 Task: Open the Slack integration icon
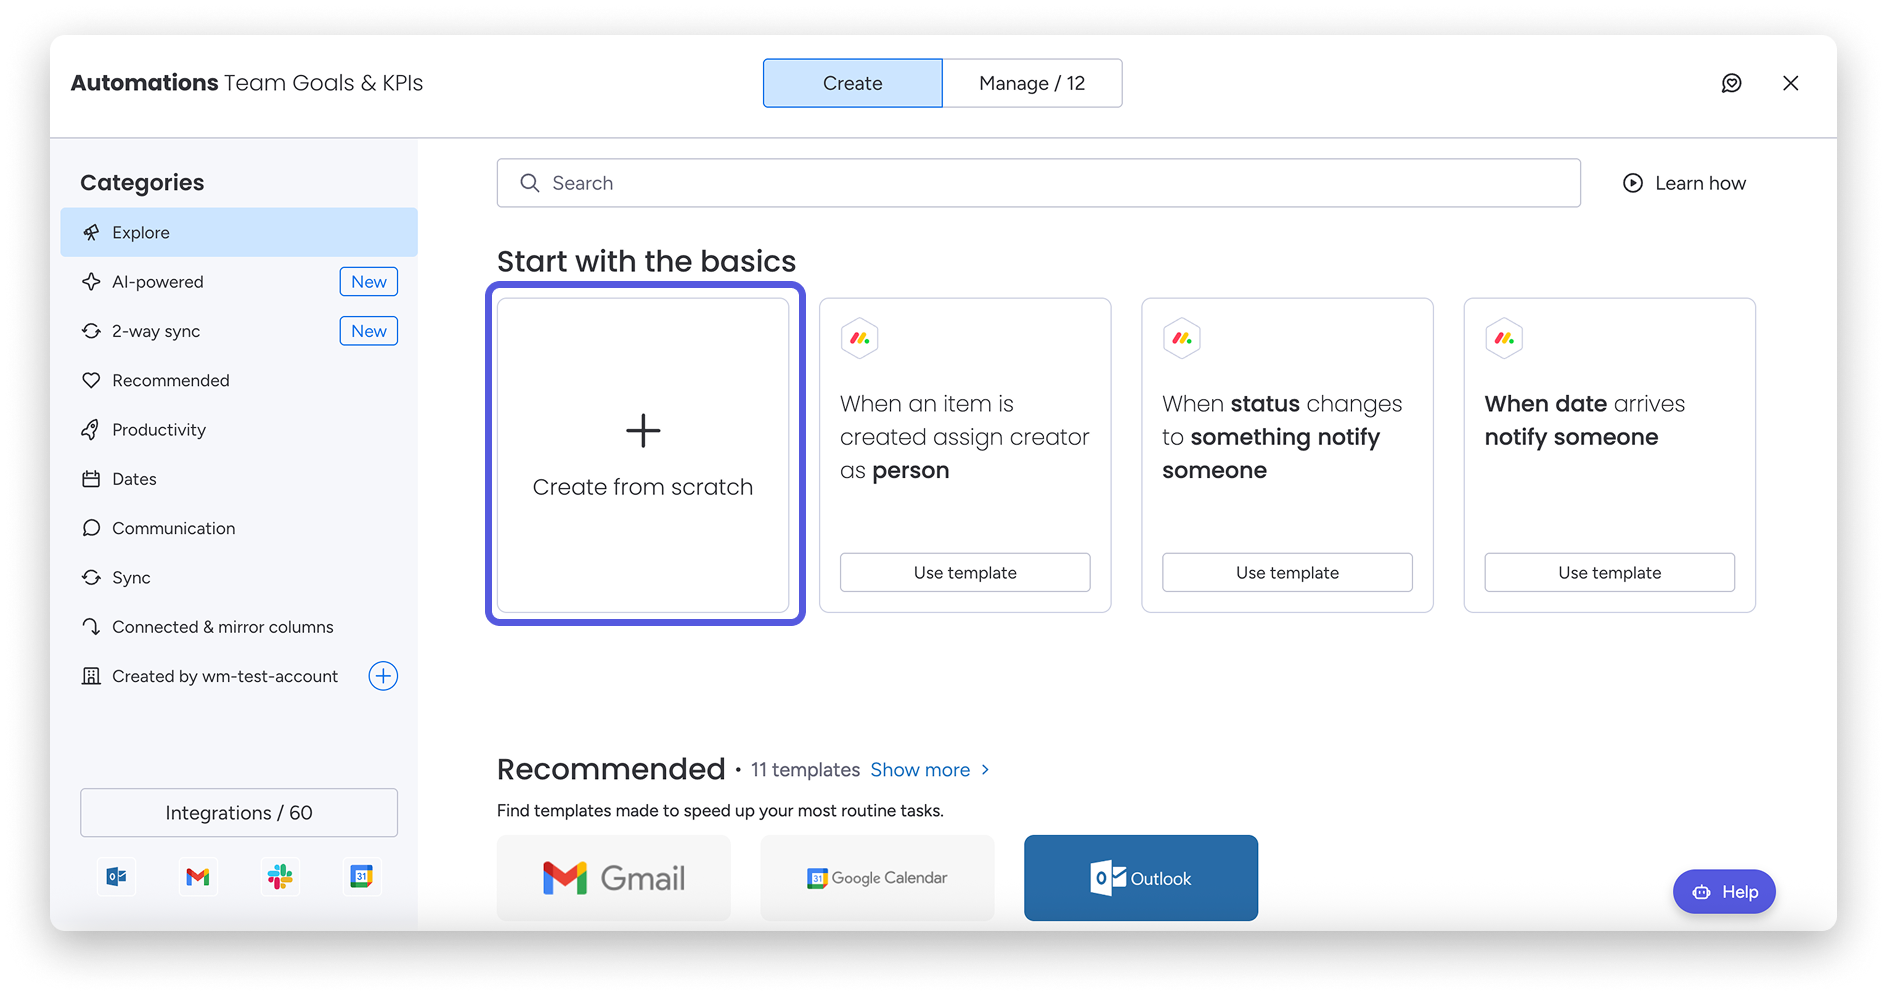click(x=280, y=877)
